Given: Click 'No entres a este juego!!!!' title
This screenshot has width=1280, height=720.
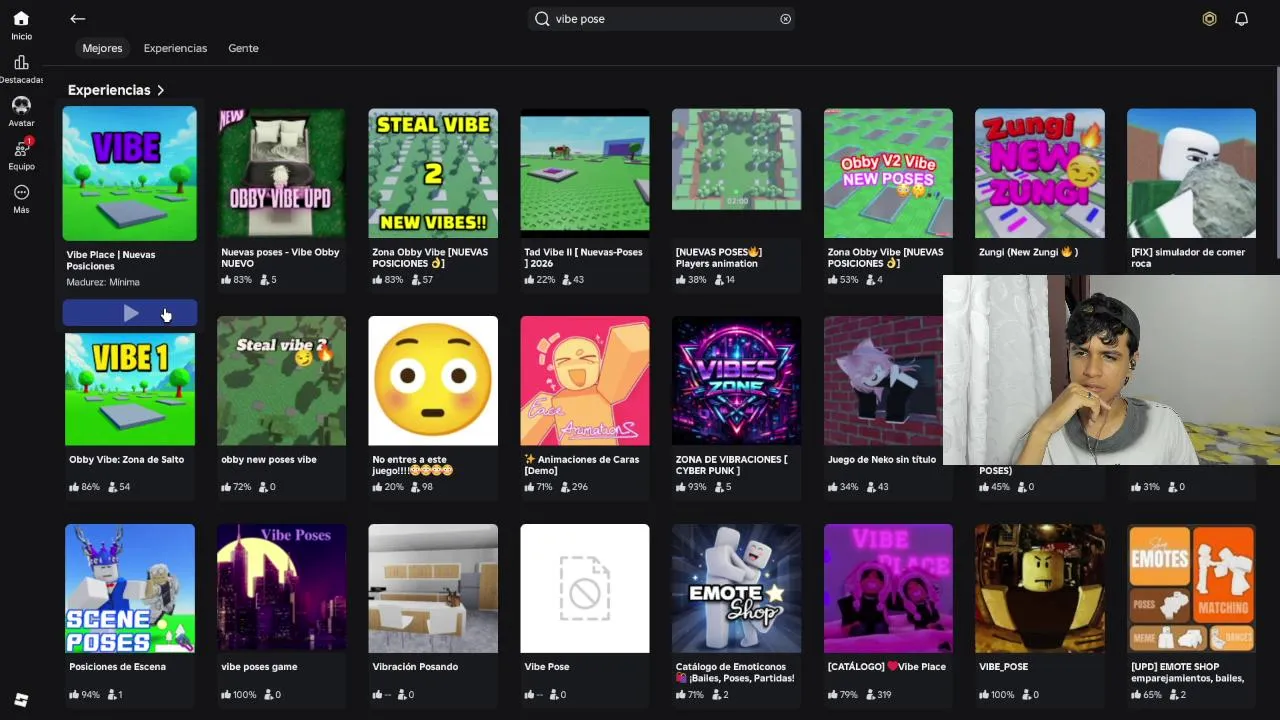Looking at the screenshot, I should (413, 465).
